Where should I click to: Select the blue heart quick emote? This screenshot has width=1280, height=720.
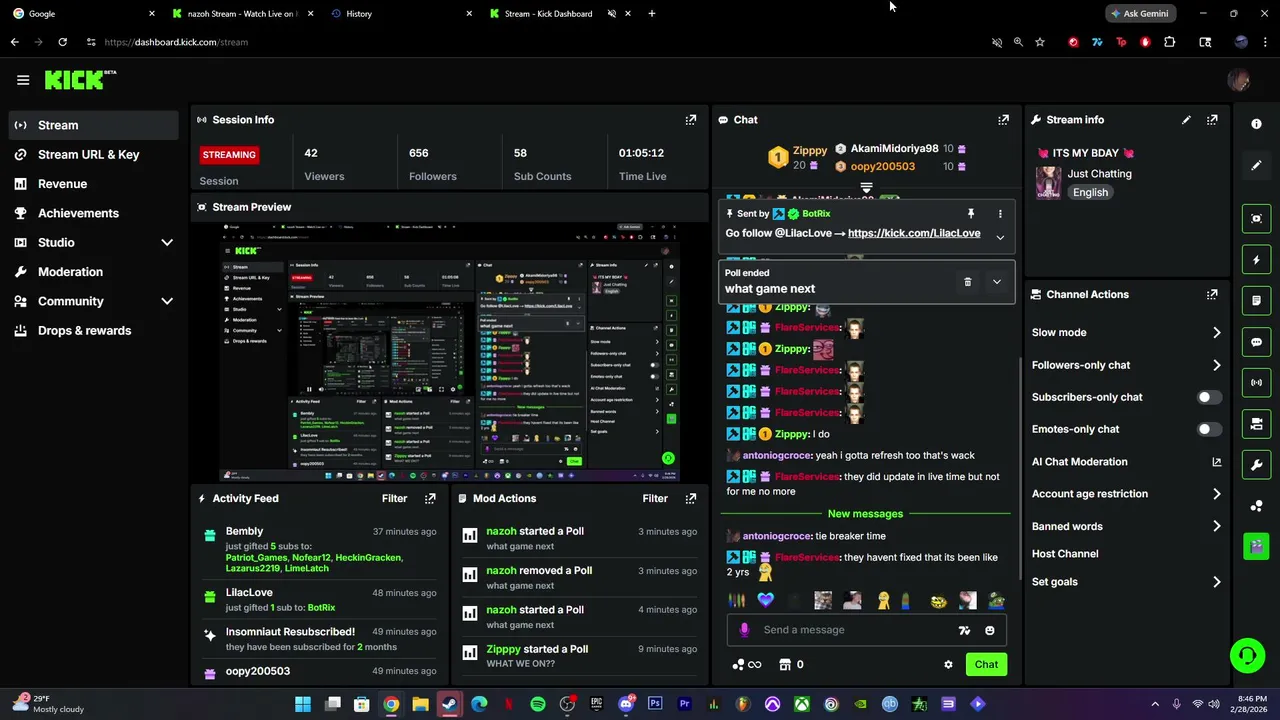(x=766, y=600)
